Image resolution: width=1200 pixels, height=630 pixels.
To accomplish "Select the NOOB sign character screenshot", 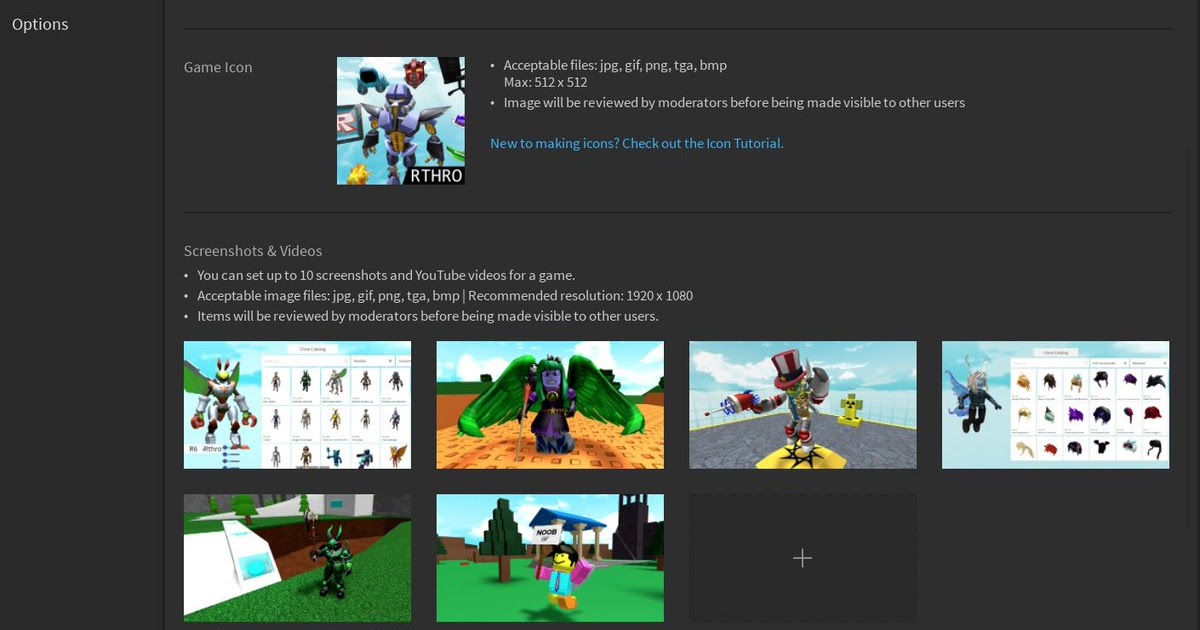I will coord(550,558).
